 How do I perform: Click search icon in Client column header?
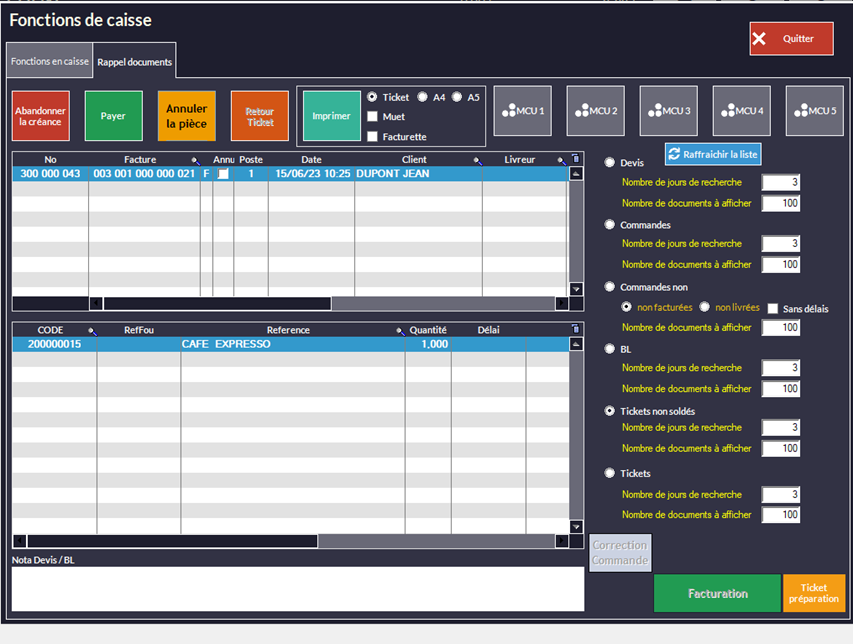point(479,160)
